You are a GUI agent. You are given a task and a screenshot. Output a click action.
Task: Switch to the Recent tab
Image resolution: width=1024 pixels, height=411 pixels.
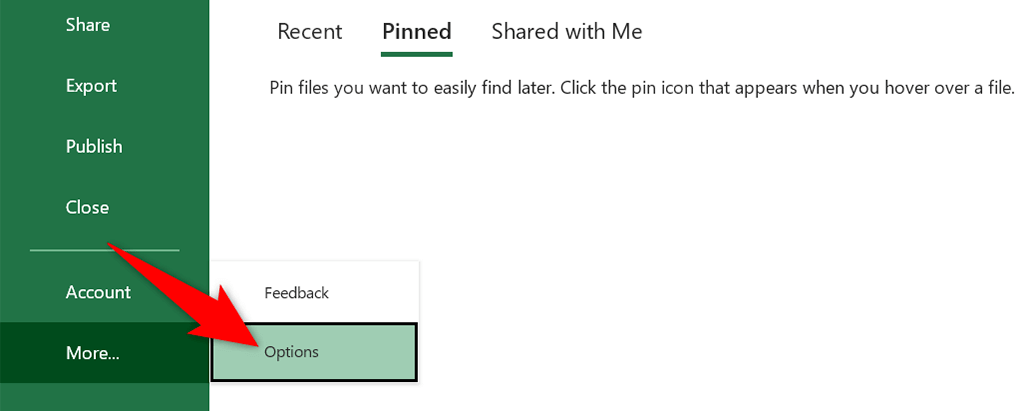click(310, 32)
